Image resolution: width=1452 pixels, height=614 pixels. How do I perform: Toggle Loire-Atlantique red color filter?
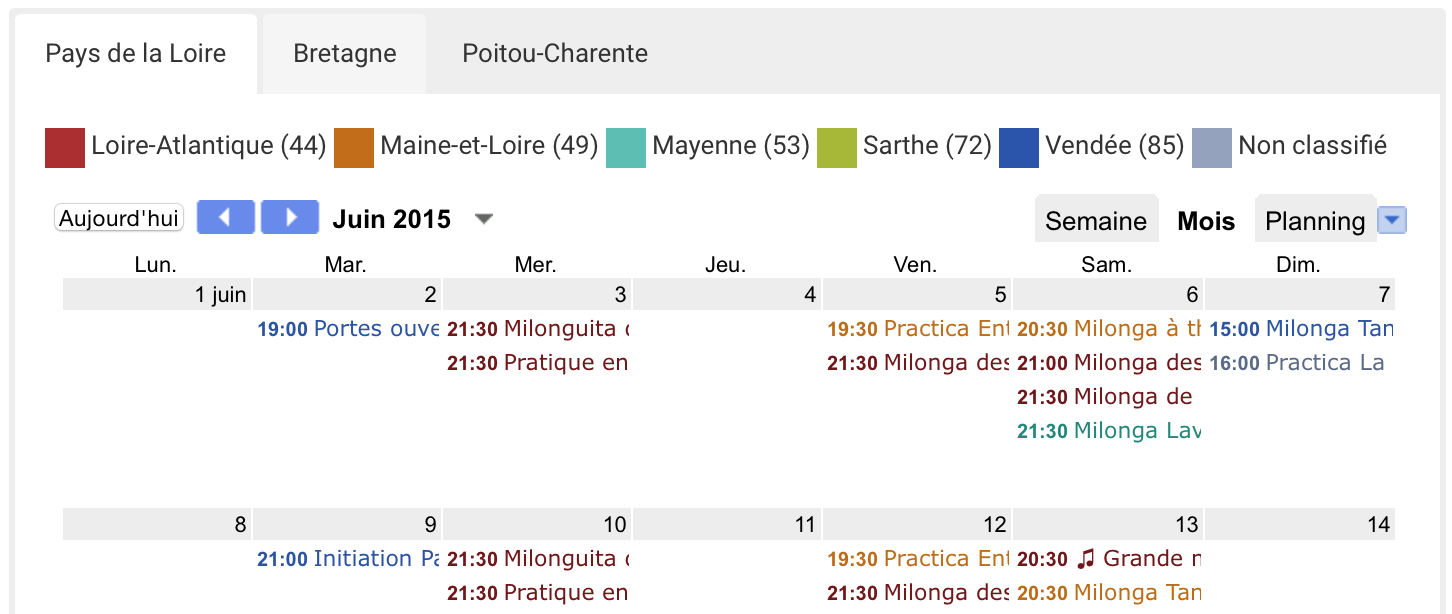click(65, 147)
